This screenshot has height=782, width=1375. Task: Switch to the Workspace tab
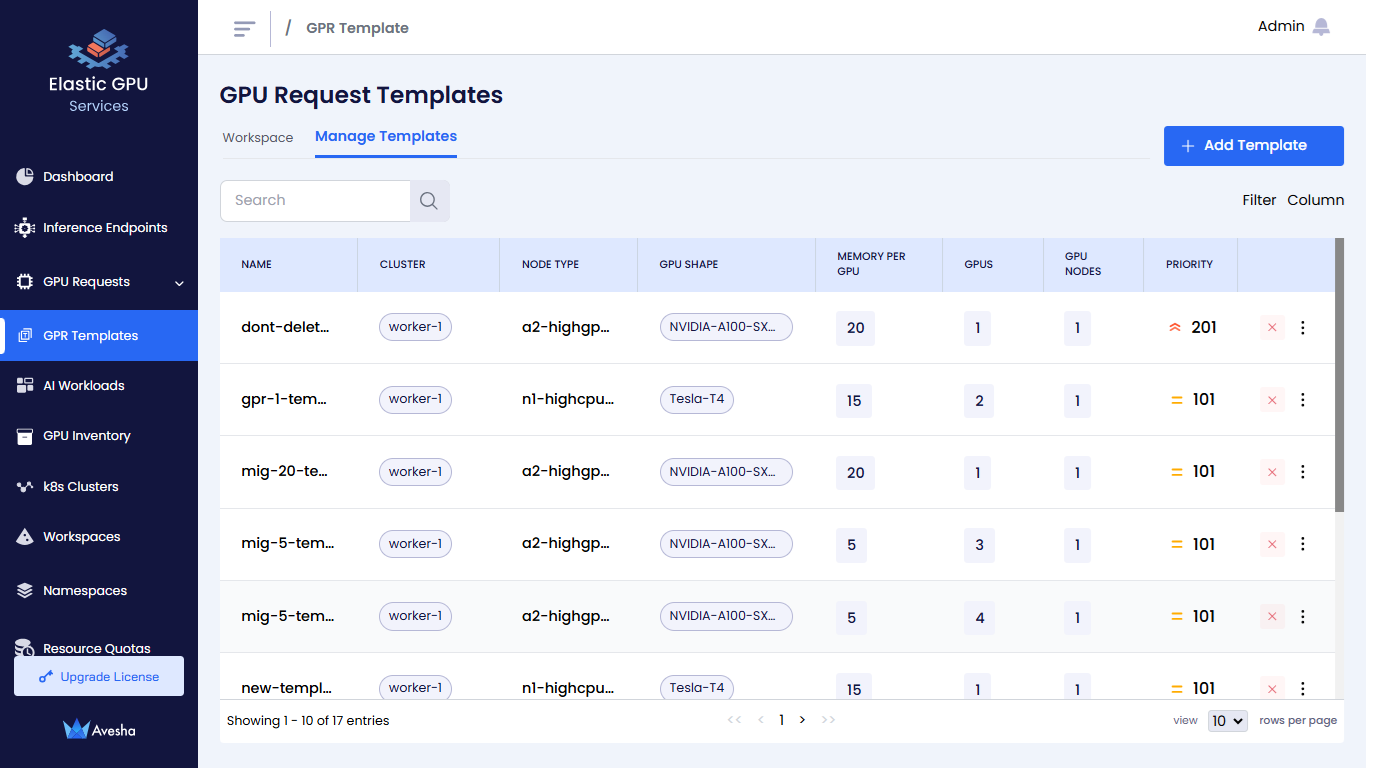258,138
